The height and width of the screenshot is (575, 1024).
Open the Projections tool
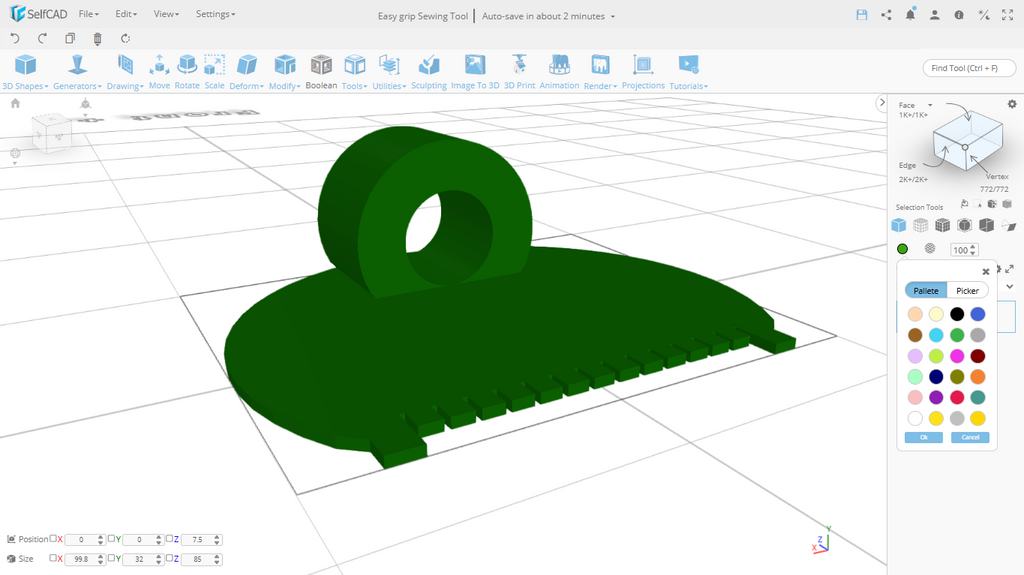pos(643,72)
